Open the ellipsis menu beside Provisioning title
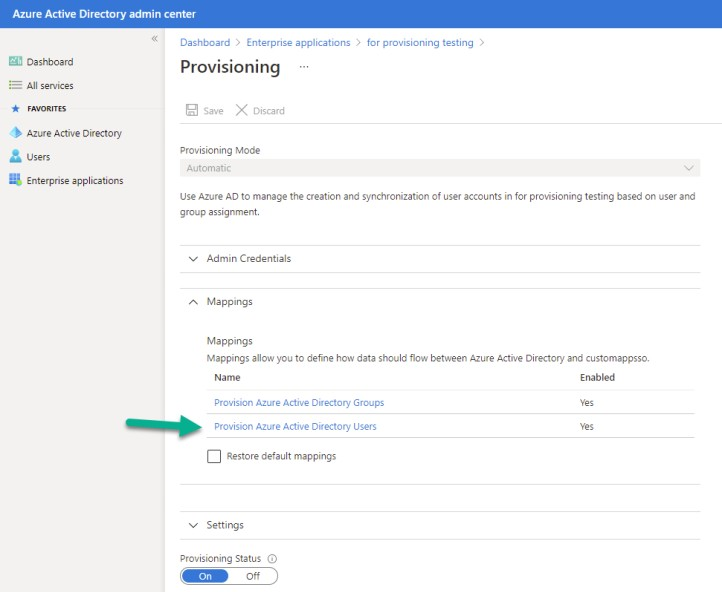 click(304, 67)
